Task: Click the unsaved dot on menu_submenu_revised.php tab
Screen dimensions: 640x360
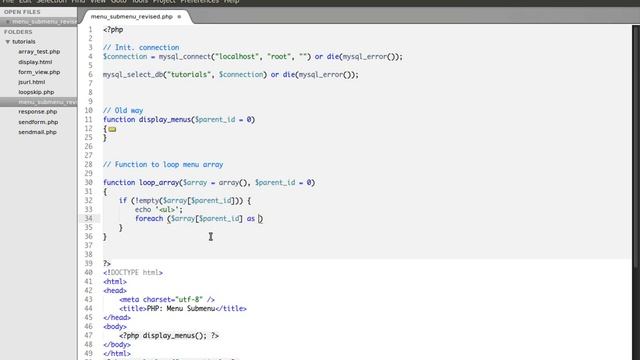Action: click(x=179, y=17)
